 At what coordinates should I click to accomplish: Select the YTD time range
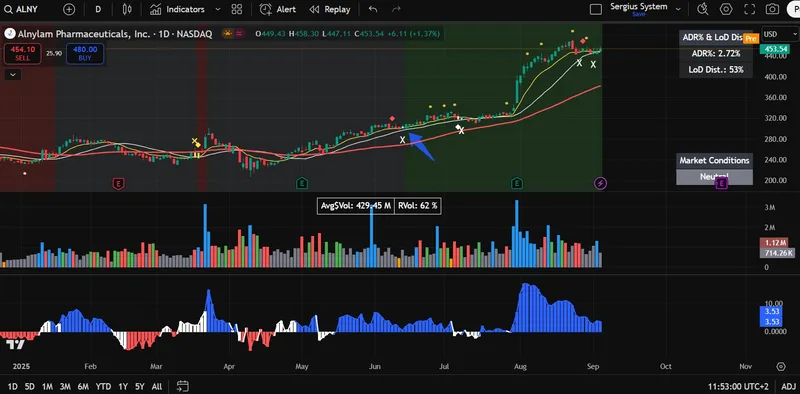point(104,386)
